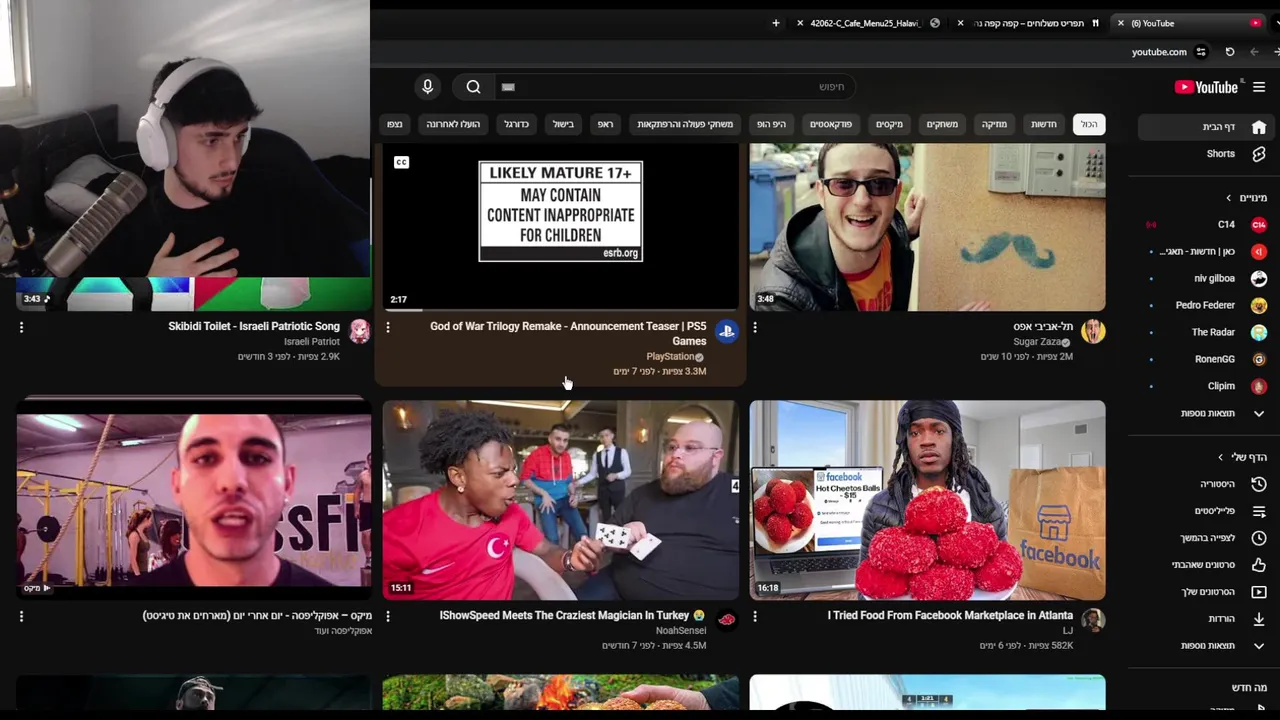Select the Recently uploaded (הועלו לאחרונה) chip
The image size is (1280, 720).
tap(454, 124)
